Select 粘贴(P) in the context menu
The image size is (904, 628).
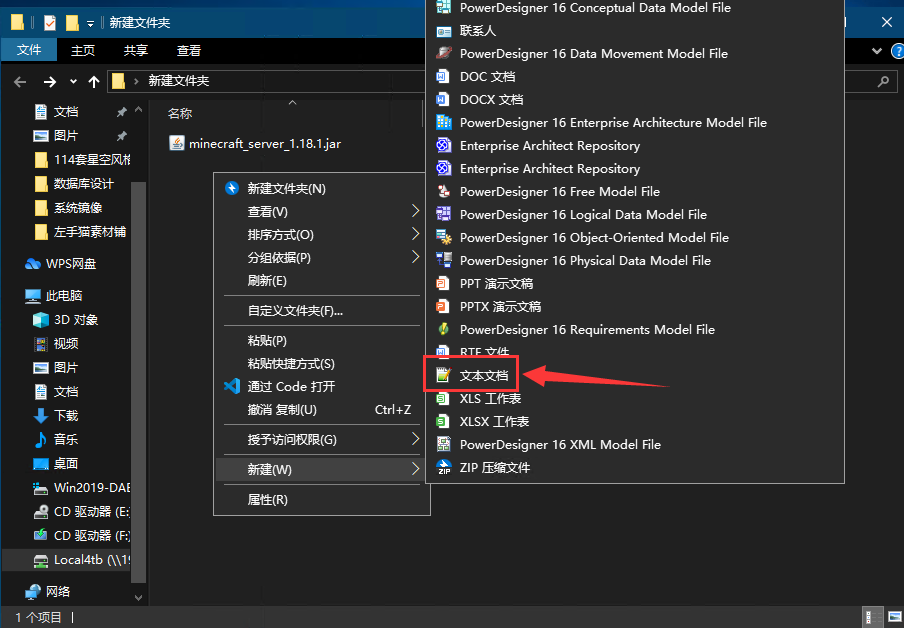(322, 341)
